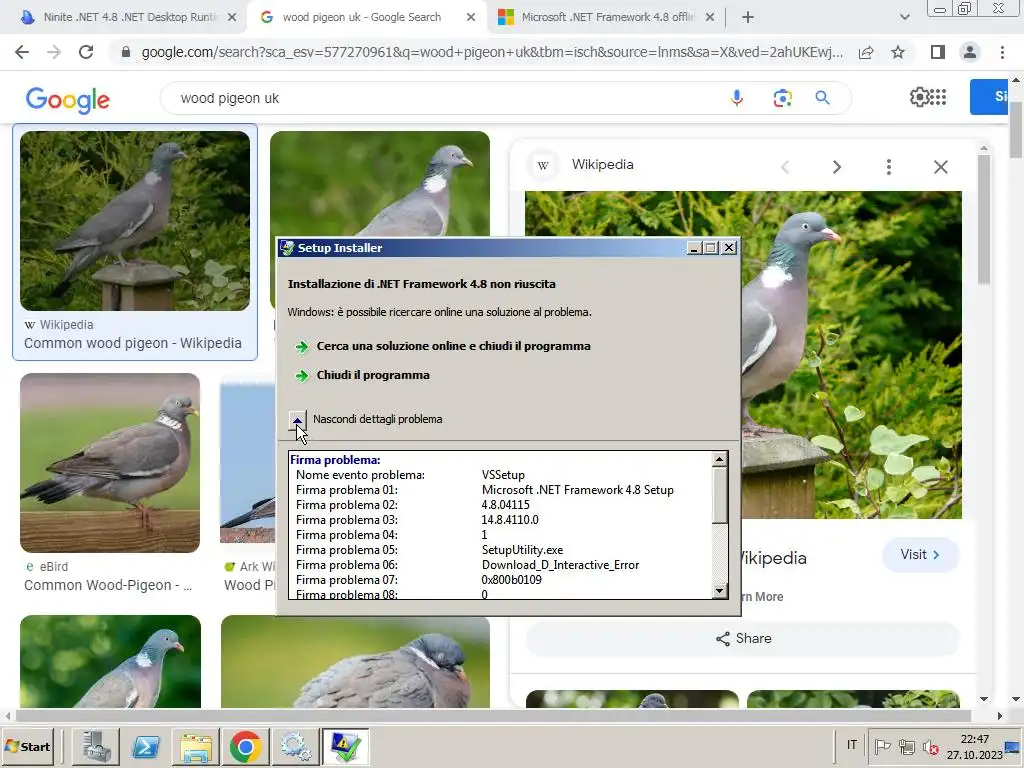Click version value 4.8.04115
Image resolution: width=1024 pixels, height=768 pixels.
tap(505, 505)
